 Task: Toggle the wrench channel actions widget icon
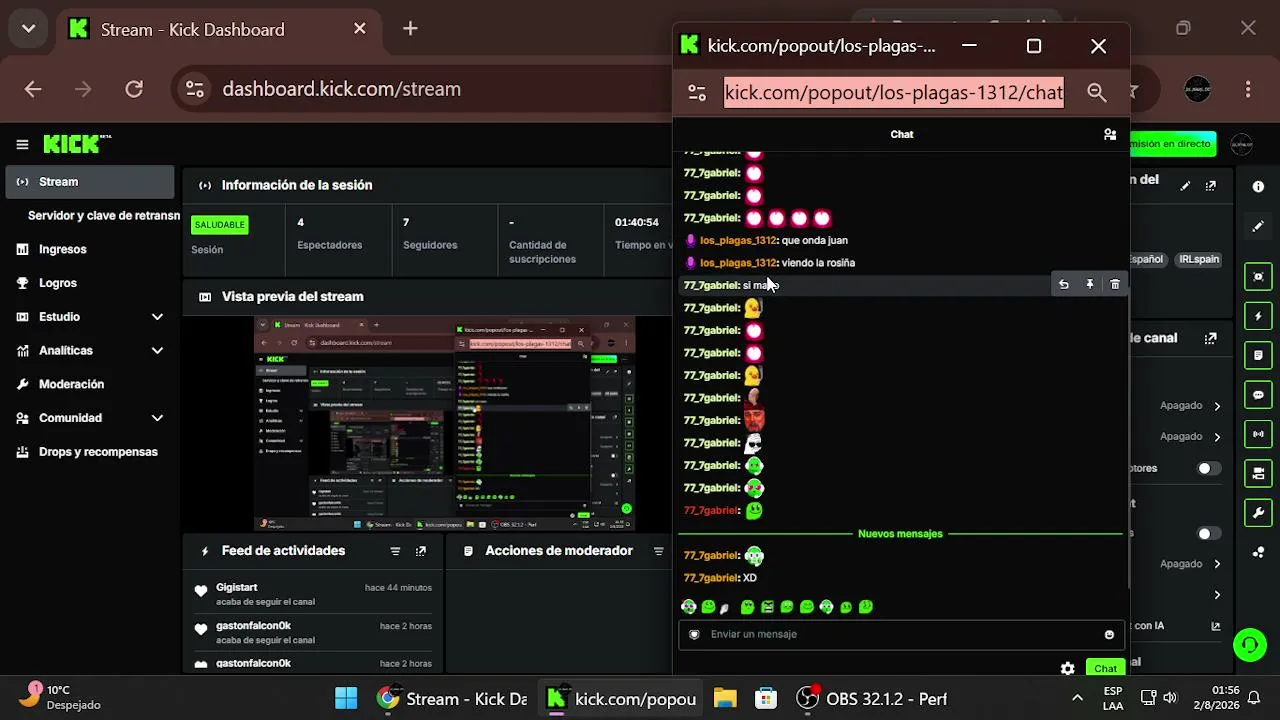[x=1258, y=513]
